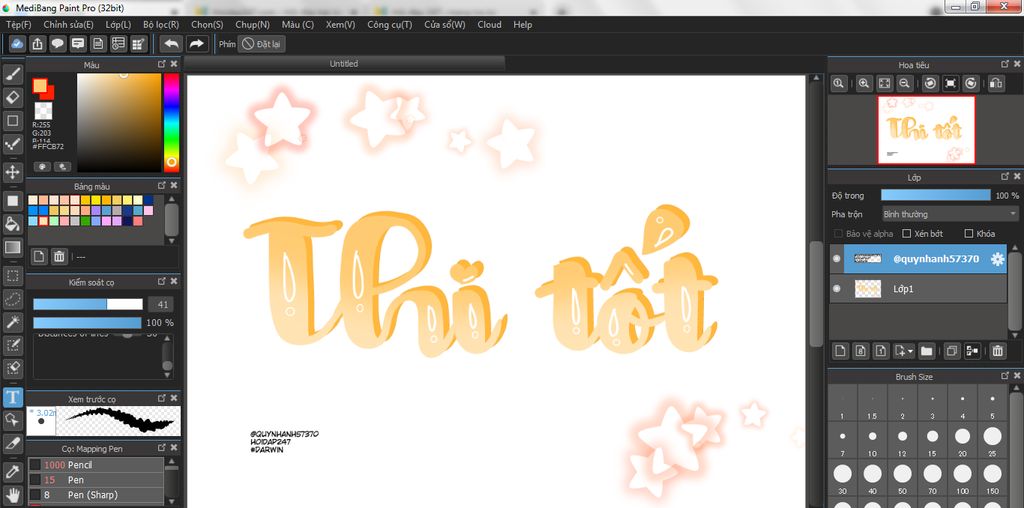Viewport: 1024px width, 508px height.
Task: Open the Chỉnh sửa(E) menu
Action: point(69,24)
